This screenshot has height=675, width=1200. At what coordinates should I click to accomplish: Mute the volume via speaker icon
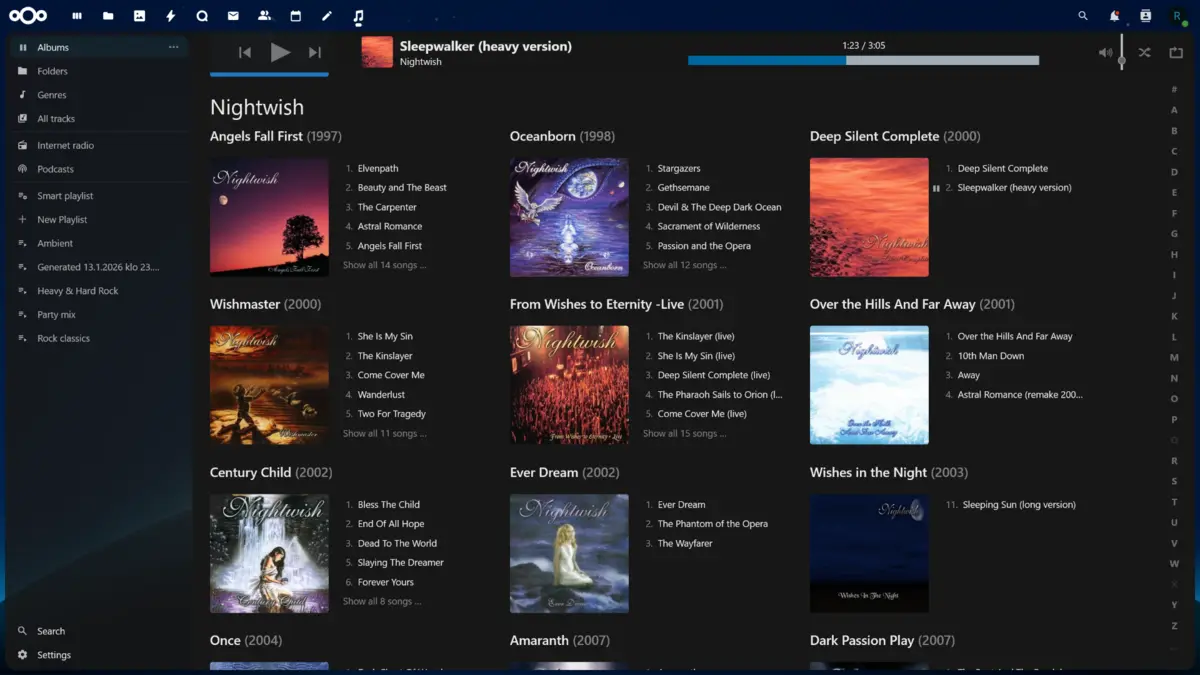pyautogui.click(x=1105, y=53)
